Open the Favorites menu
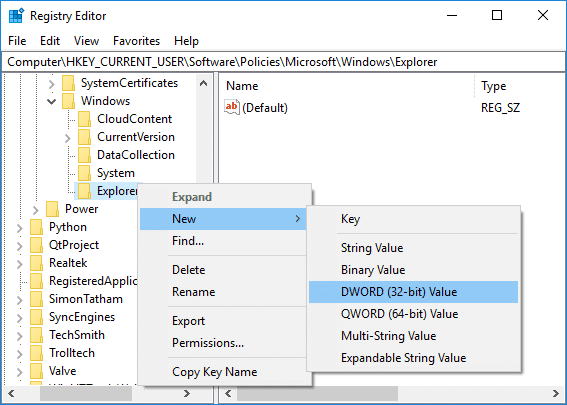This screenshot has height=405, width=567. coord(136,41)
